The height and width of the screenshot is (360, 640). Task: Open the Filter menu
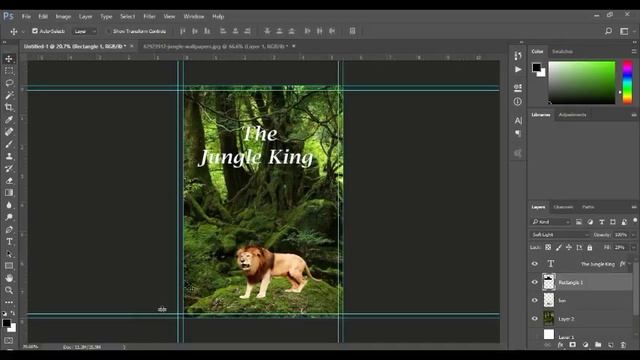pos(149,16)
